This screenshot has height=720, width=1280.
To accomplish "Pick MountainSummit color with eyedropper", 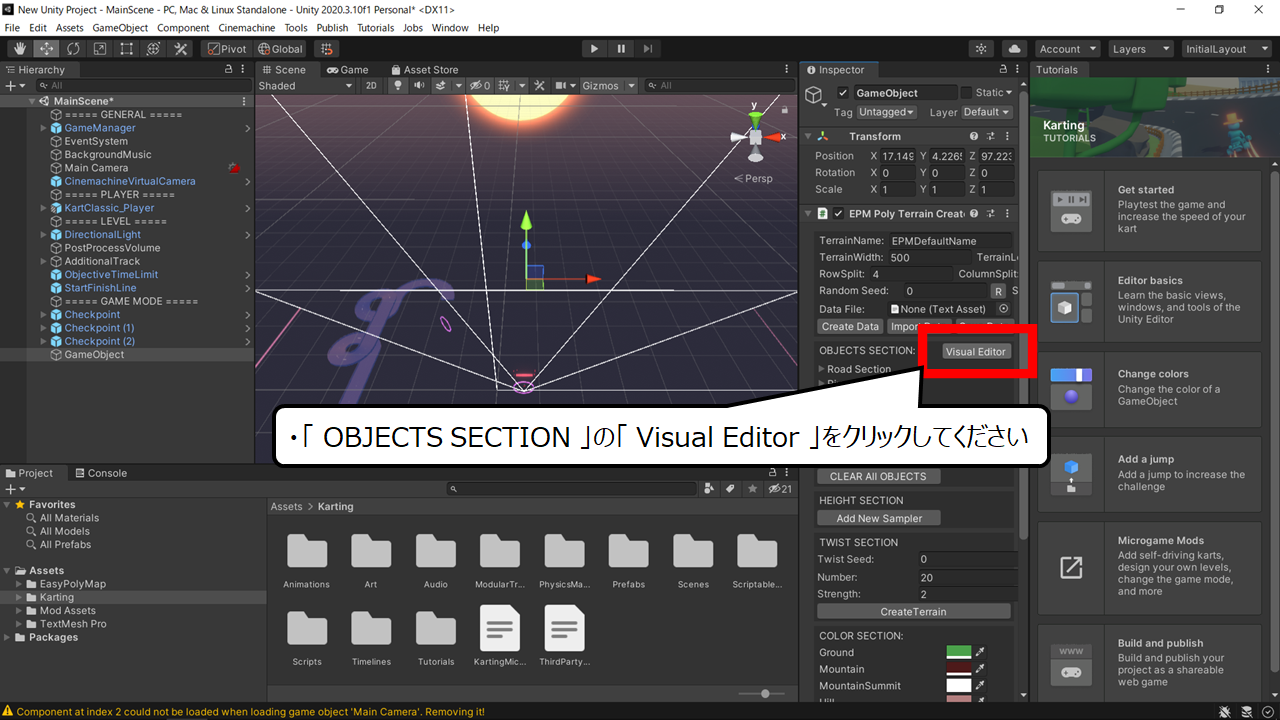I will [x=981, y=686].
